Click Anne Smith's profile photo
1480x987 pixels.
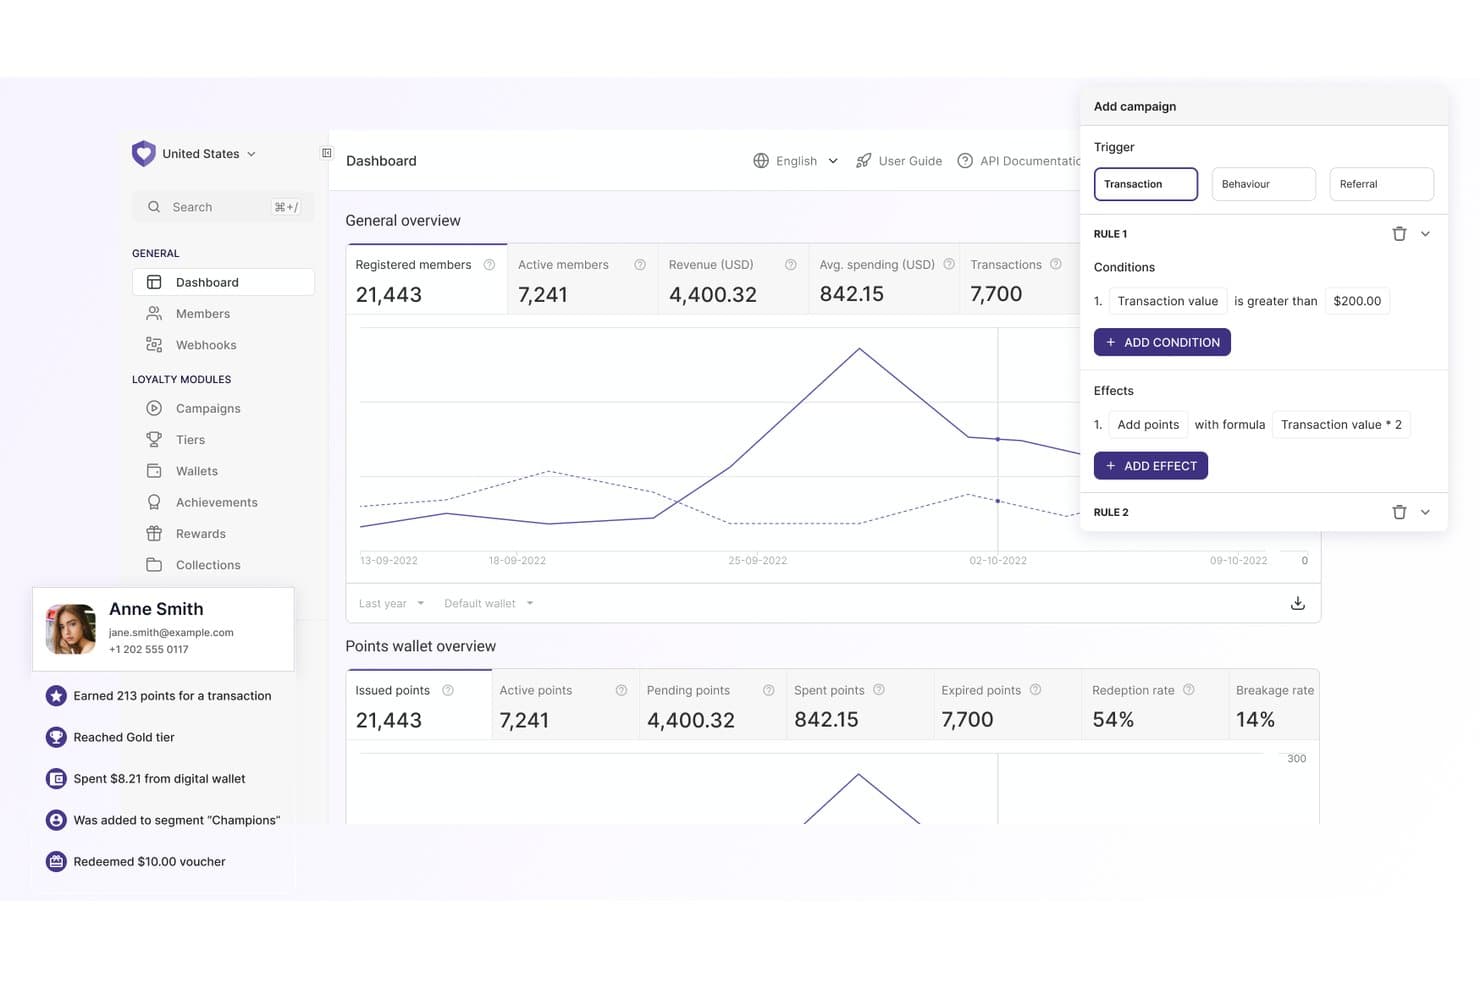pyautogui.click(x=71, y=629)
